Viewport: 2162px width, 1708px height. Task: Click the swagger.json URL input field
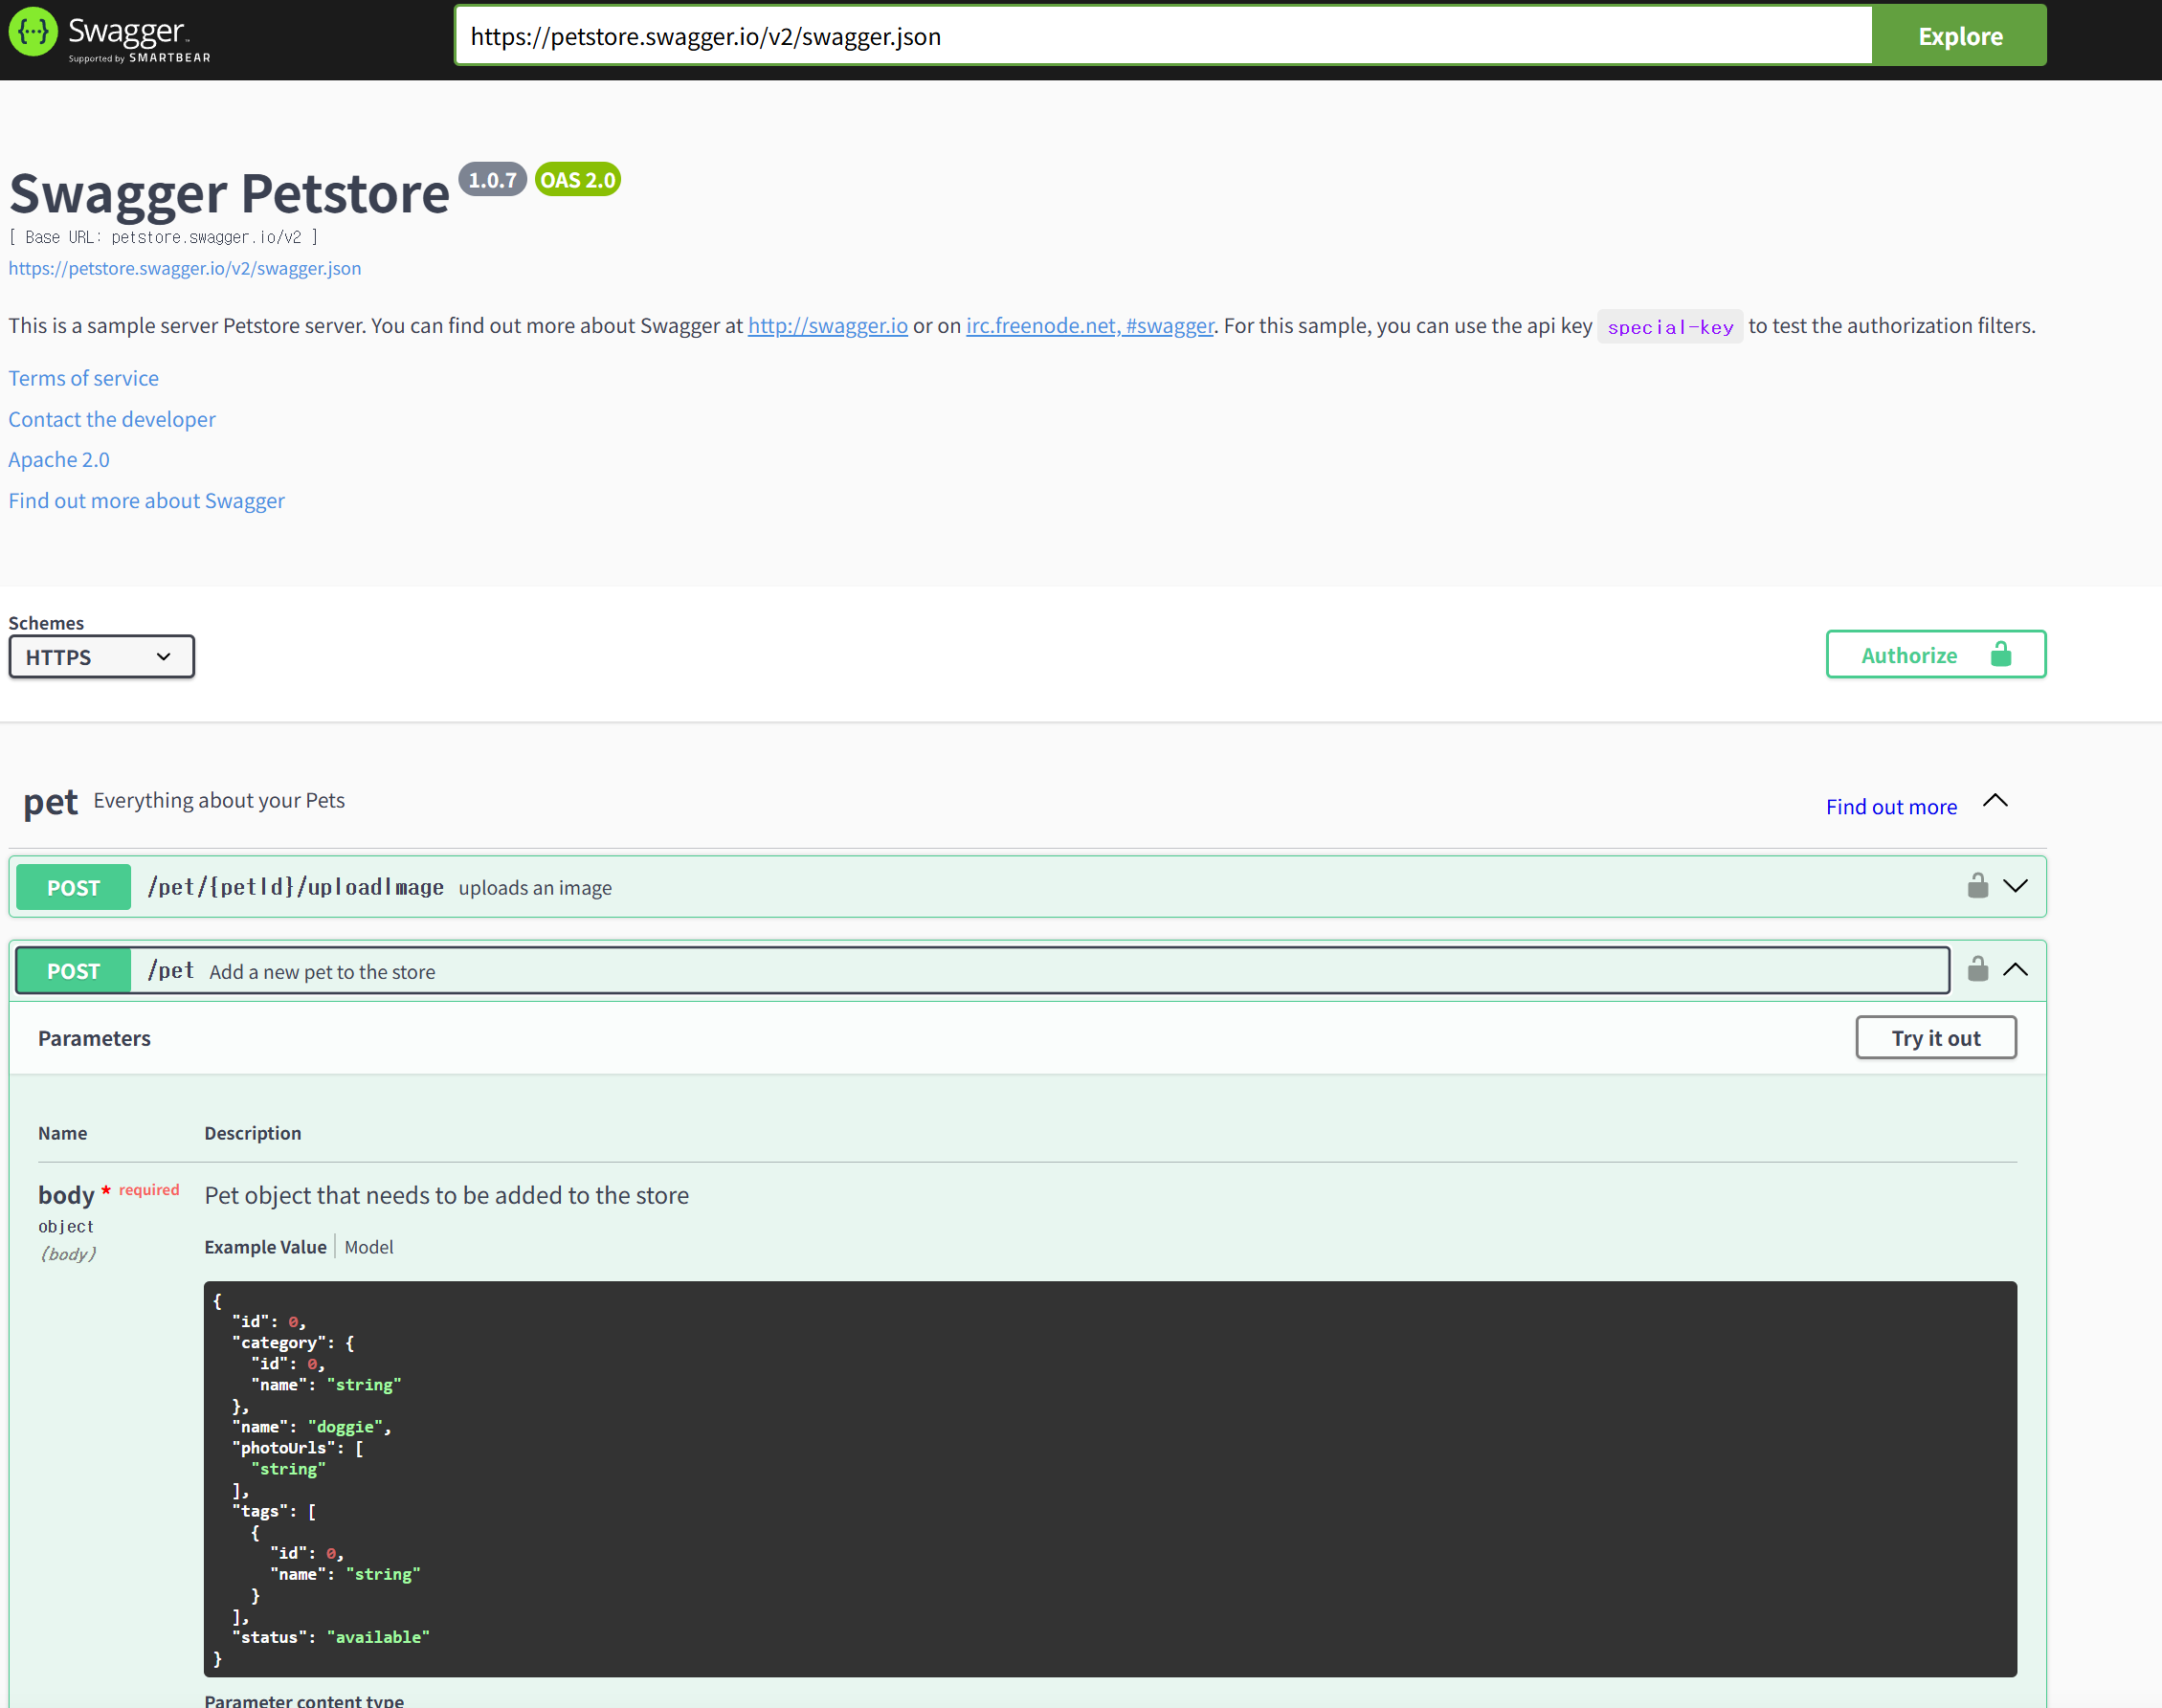1162,36
